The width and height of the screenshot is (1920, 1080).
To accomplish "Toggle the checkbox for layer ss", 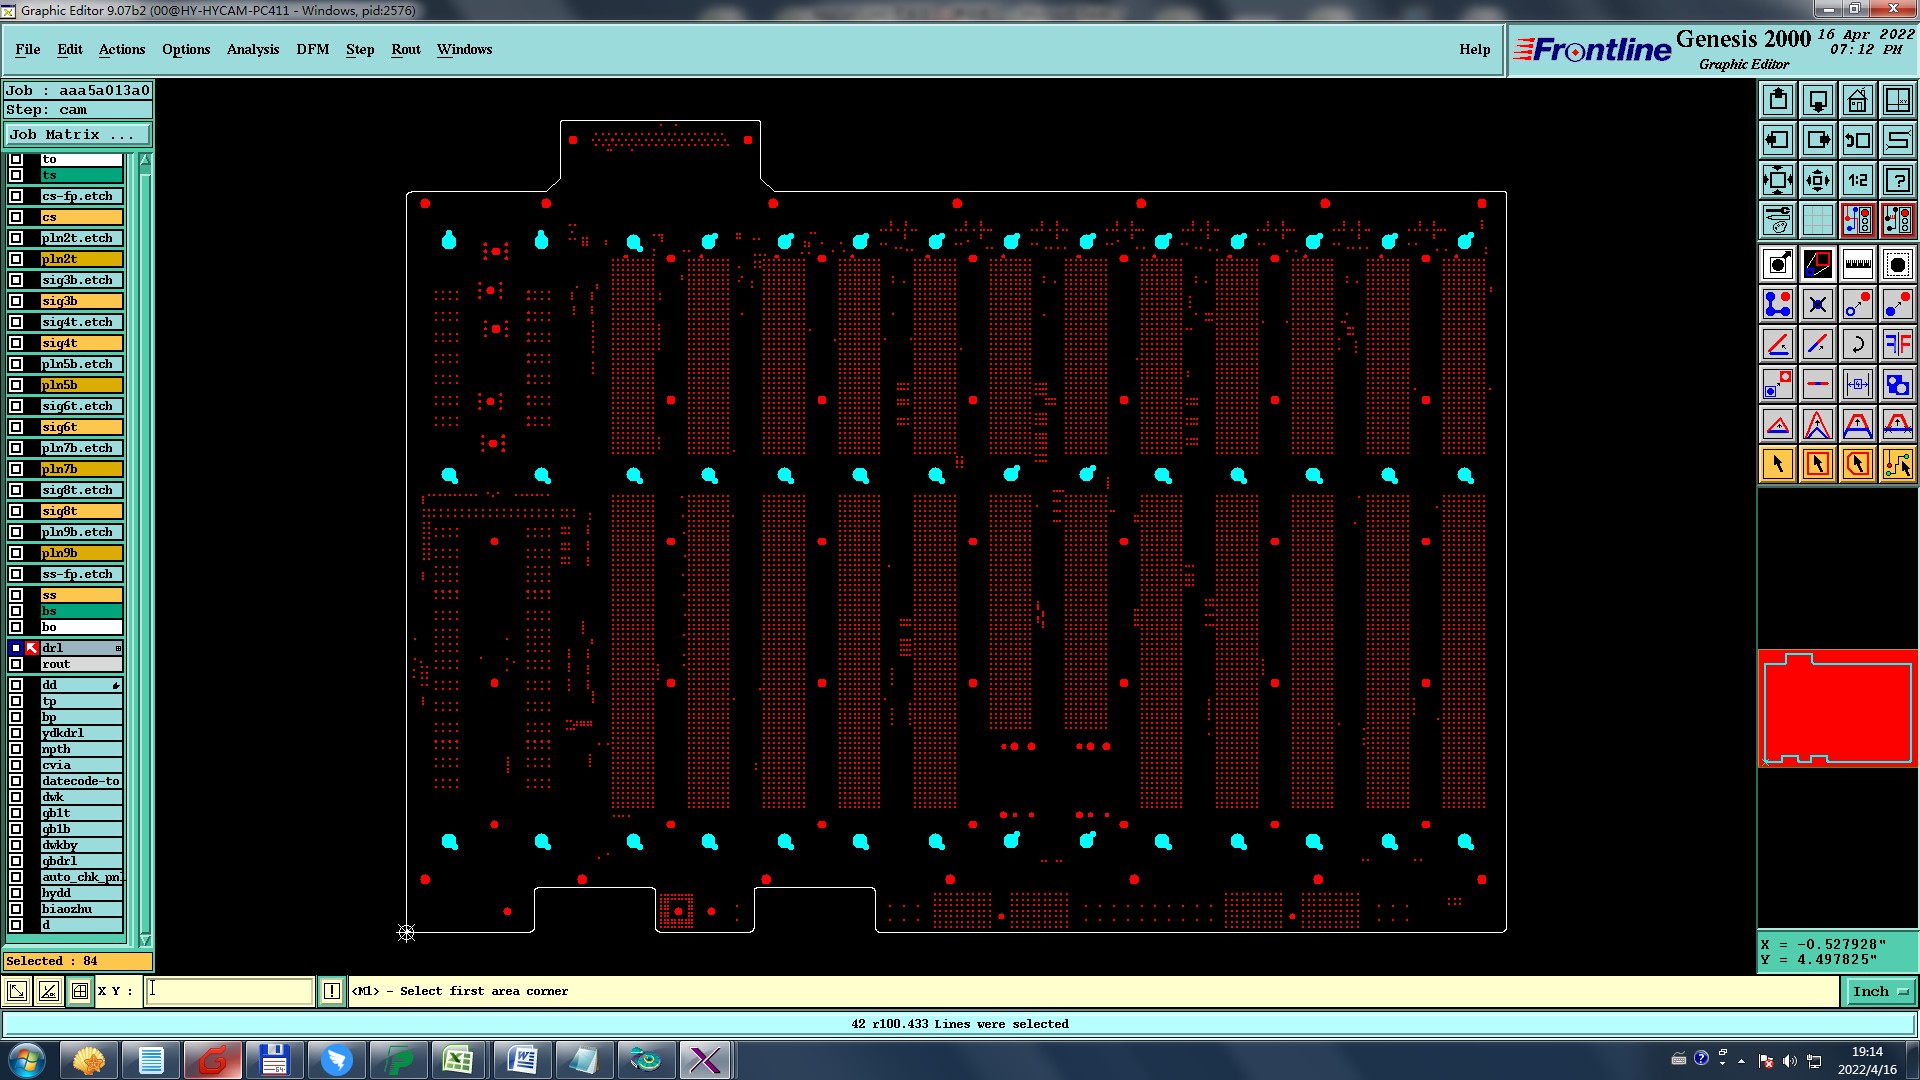I will coord(16,595).
